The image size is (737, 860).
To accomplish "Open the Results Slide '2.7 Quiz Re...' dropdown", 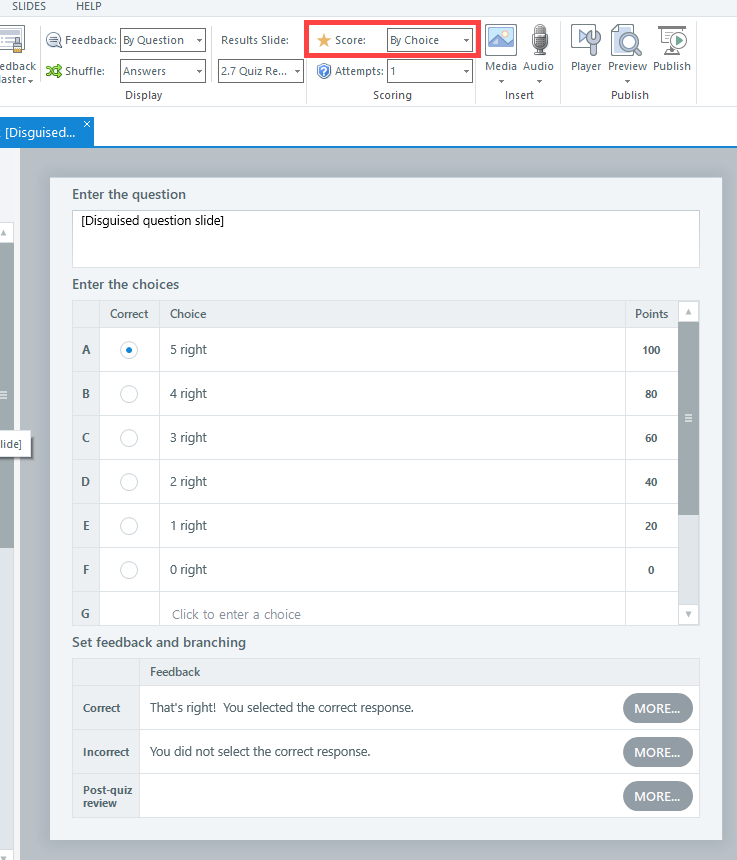I will (260, 71).
